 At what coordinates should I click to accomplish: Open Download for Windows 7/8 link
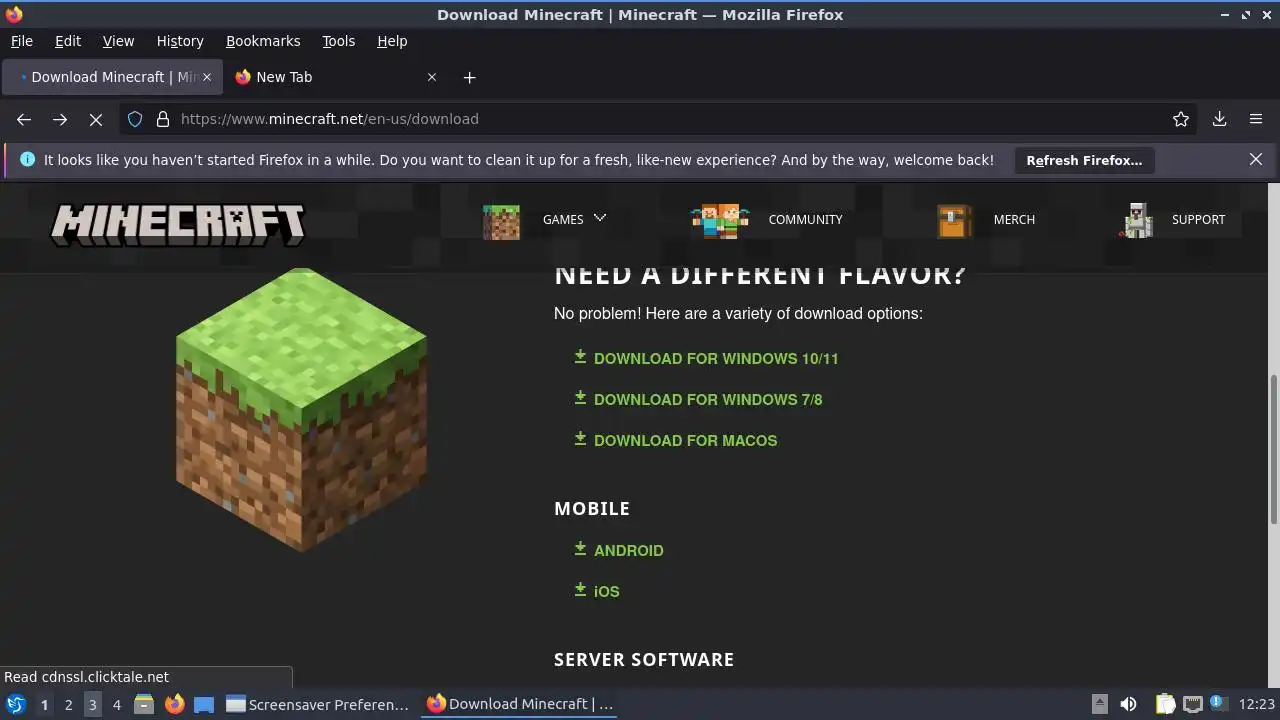pos(708,400)
